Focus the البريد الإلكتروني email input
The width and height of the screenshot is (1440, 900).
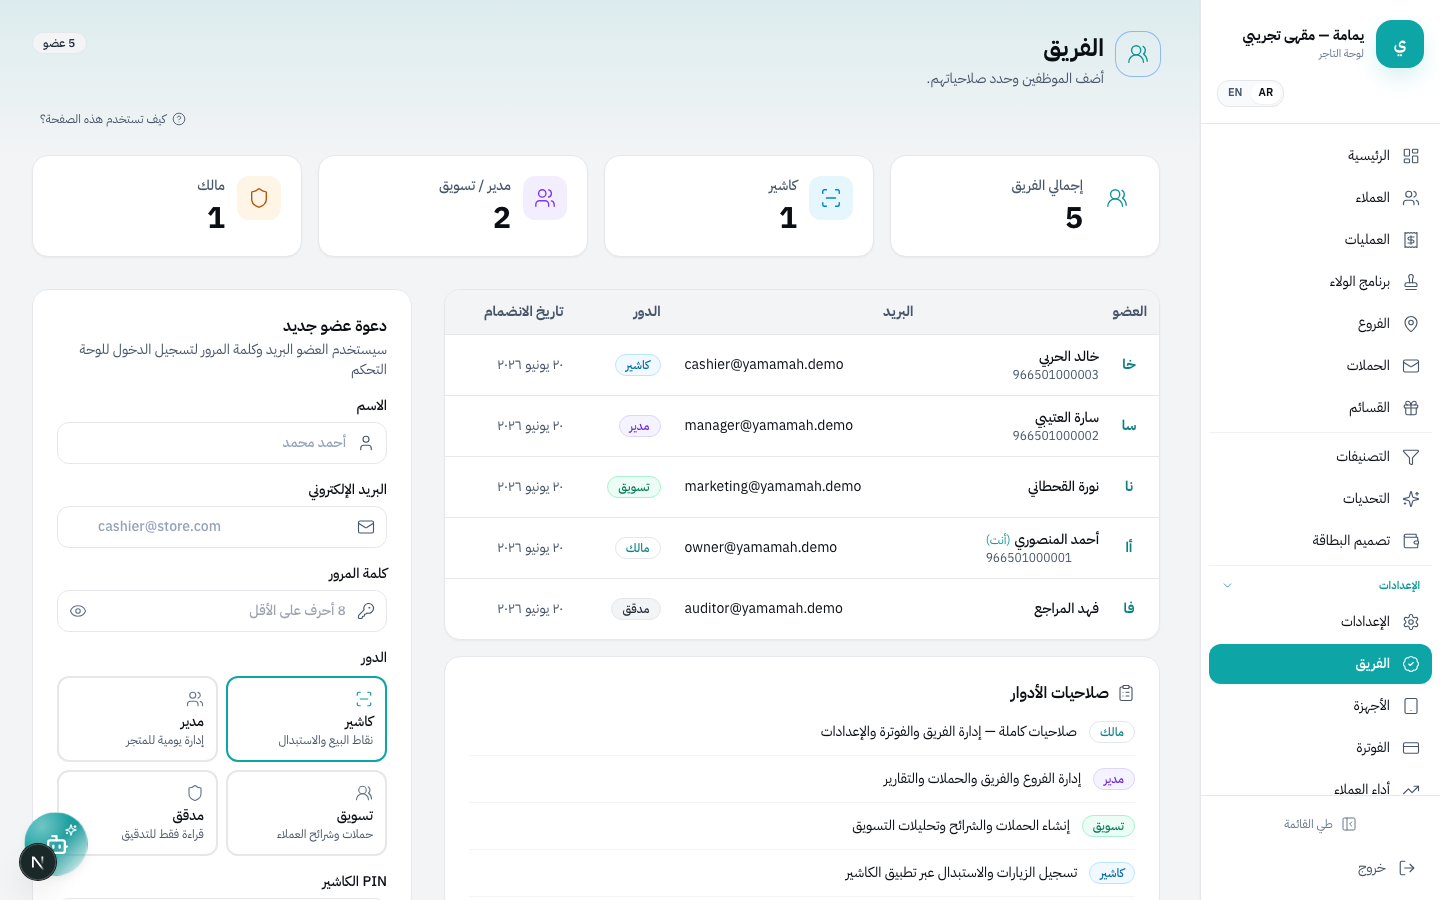click(222, 527)
